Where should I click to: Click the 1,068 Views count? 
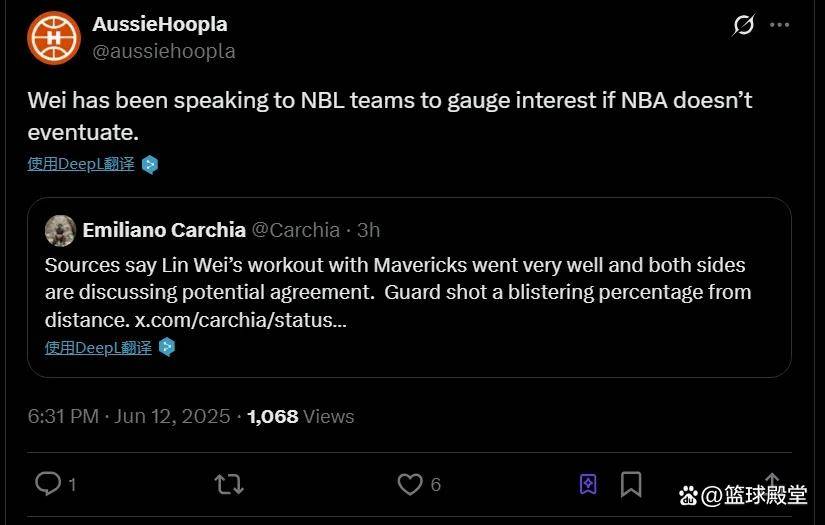pyautogui.click(x=300, y=416)
